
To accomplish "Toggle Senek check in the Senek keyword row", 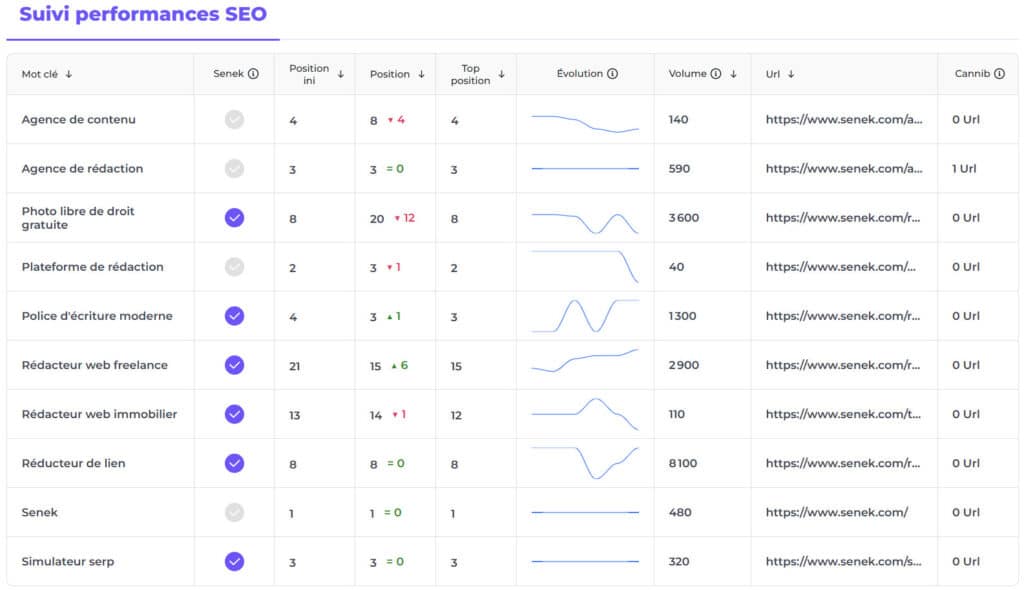I will [x=234, y=512].
